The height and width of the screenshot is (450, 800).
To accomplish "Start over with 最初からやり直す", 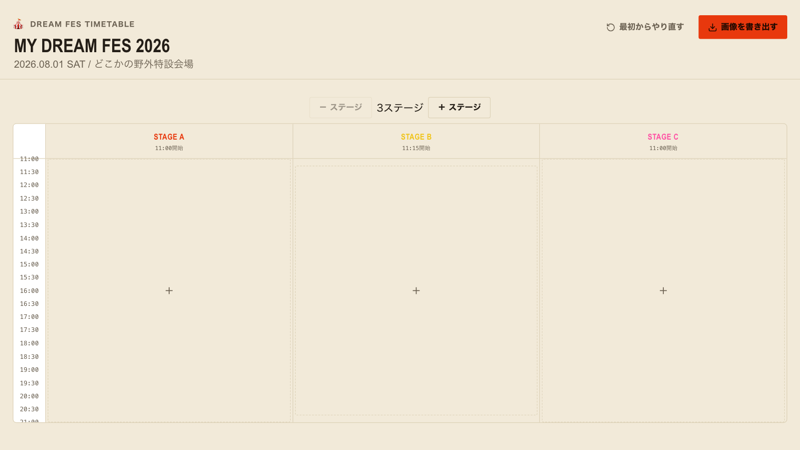I will [x=645, y=27].
